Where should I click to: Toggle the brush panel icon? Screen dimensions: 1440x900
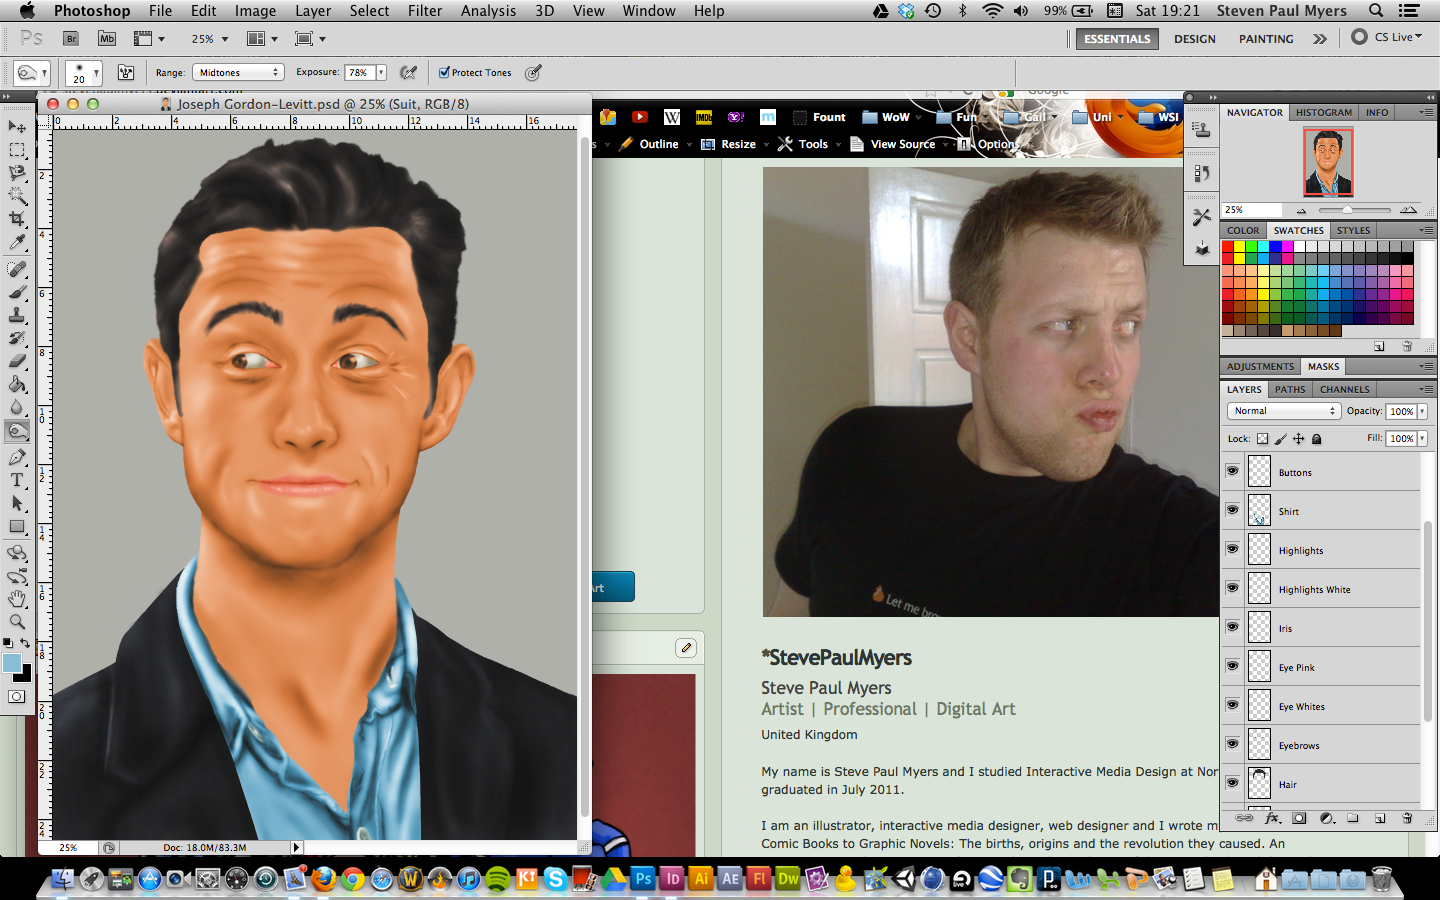(126, 73)
